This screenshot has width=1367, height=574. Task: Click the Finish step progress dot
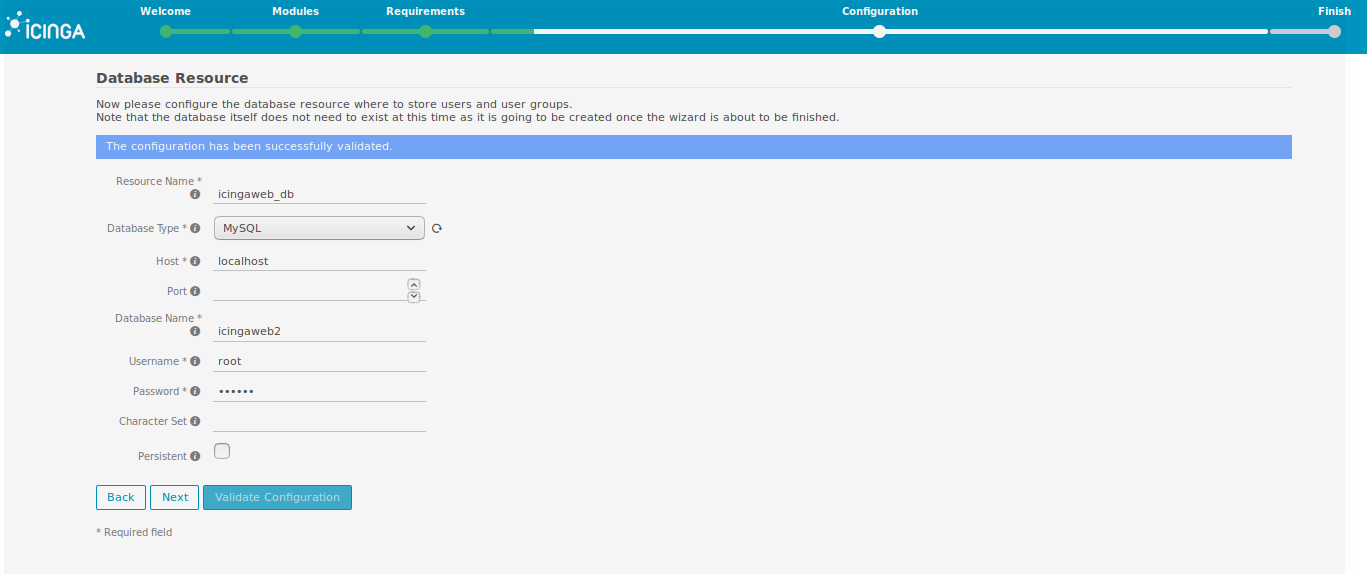point(1334,31)
